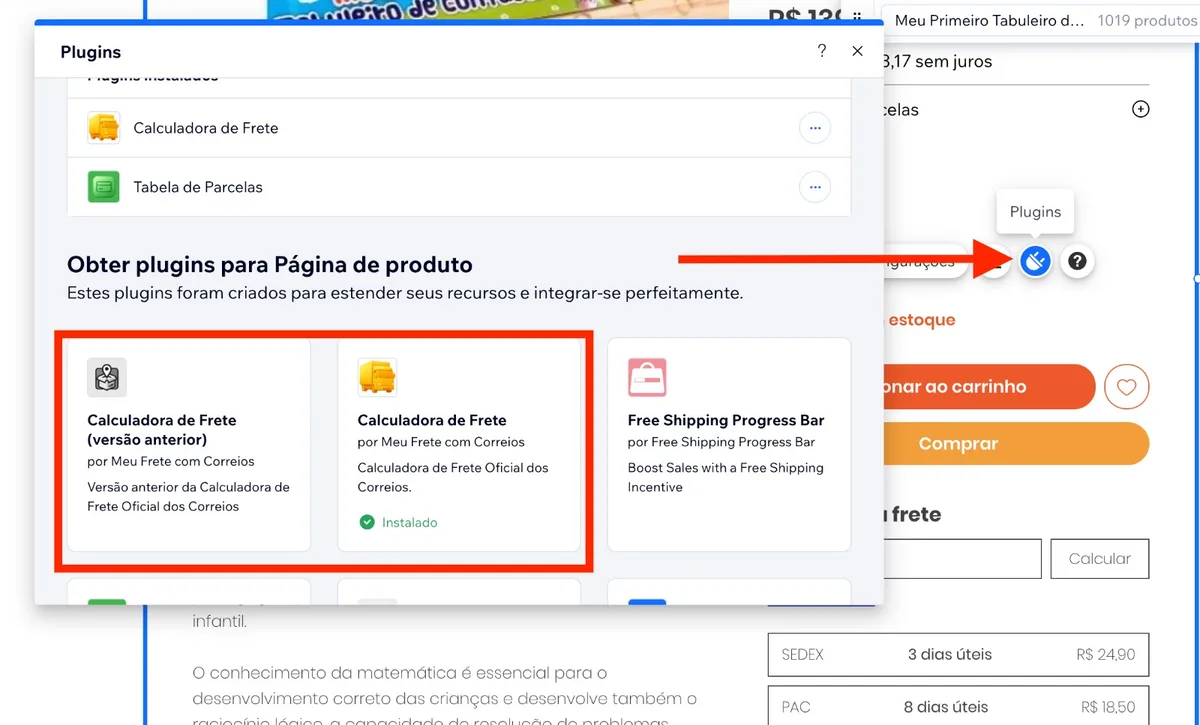Click the help question mark in floating toolbar

tap(1077, 262)
